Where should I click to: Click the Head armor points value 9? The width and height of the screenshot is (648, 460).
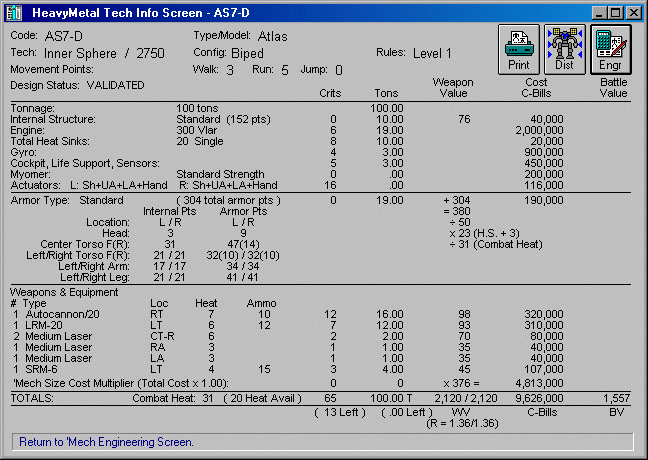(243, 234)
